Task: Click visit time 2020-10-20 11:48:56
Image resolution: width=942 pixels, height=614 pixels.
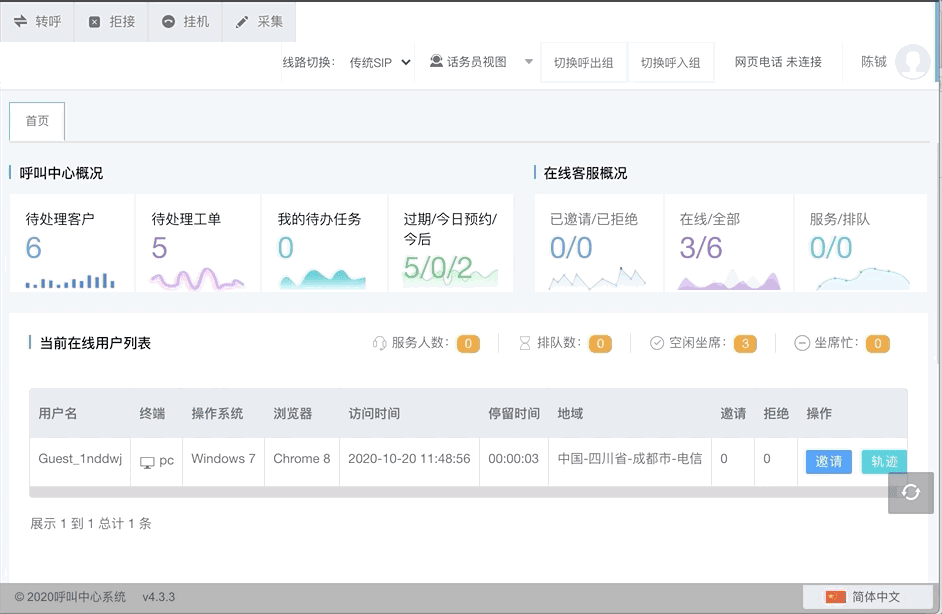Action: click(409, 459)
